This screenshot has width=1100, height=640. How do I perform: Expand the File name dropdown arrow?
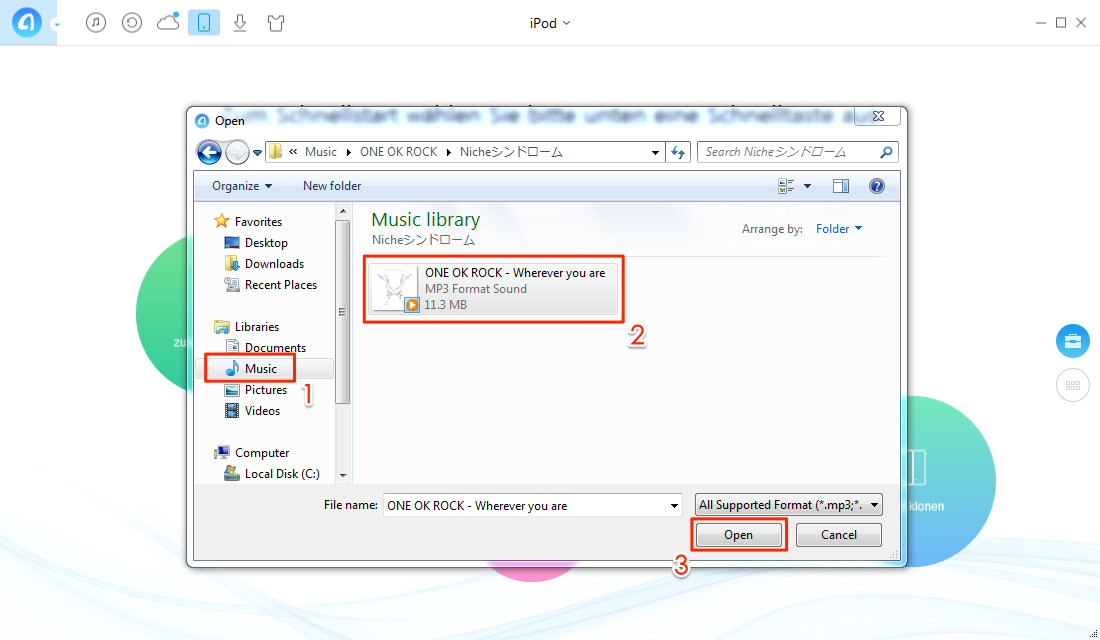pyautogui.click(x=674, y=505)
